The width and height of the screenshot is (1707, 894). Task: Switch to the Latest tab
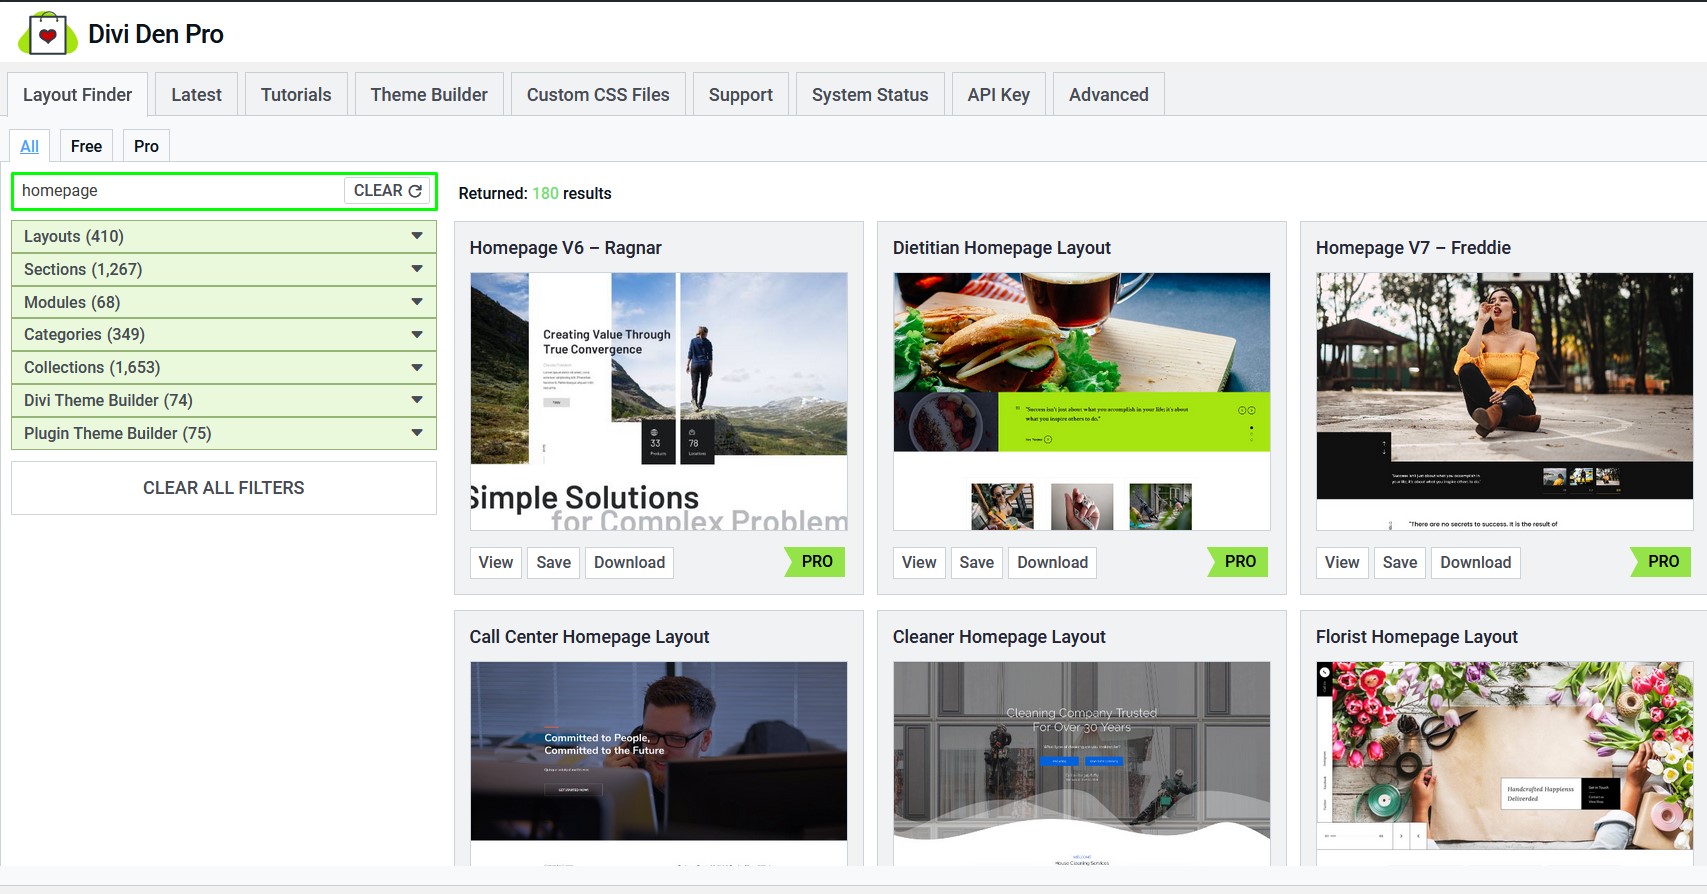tap(196, 95)
